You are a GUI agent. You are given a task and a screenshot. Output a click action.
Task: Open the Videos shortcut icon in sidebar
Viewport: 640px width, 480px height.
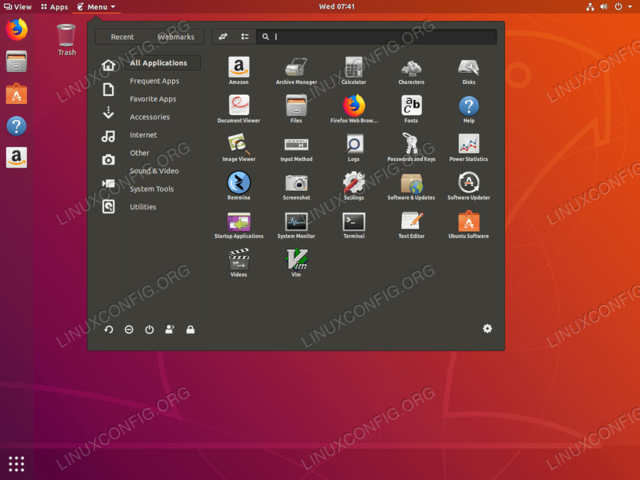109,183
